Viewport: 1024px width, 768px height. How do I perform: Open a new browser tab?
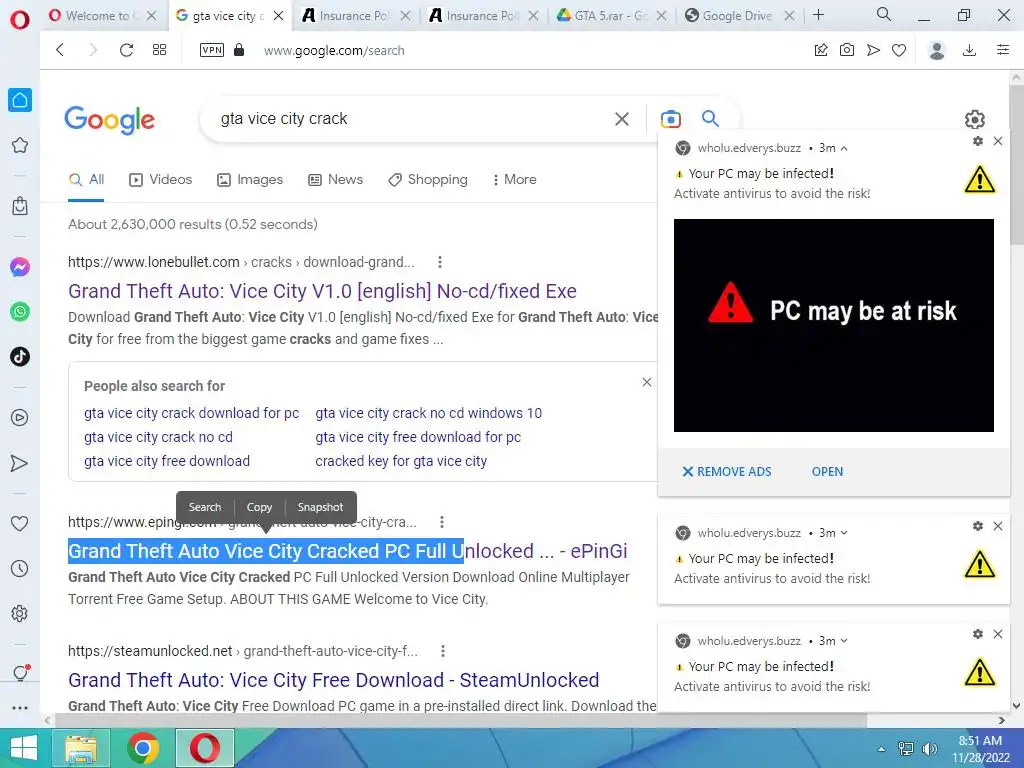pos(819,15)
